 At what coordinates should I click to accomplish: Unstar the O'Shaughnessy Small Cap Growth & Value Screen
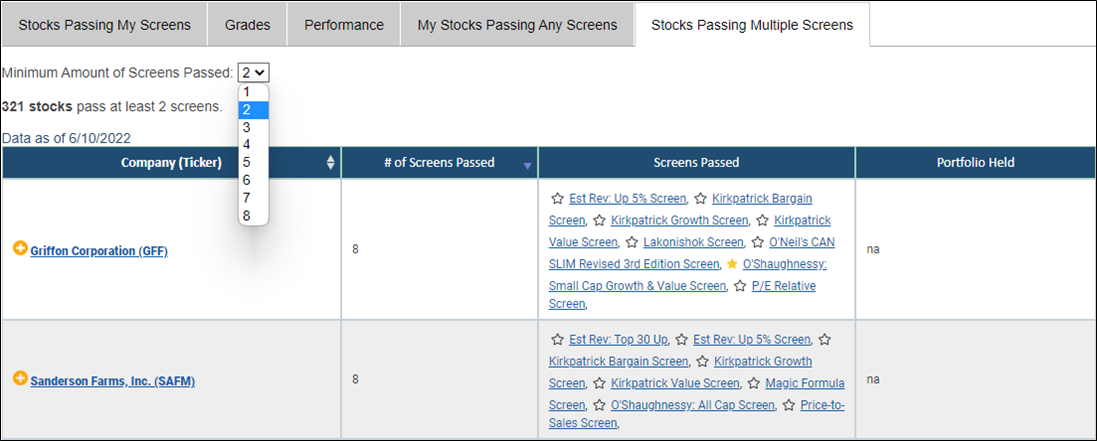[732, 264]
